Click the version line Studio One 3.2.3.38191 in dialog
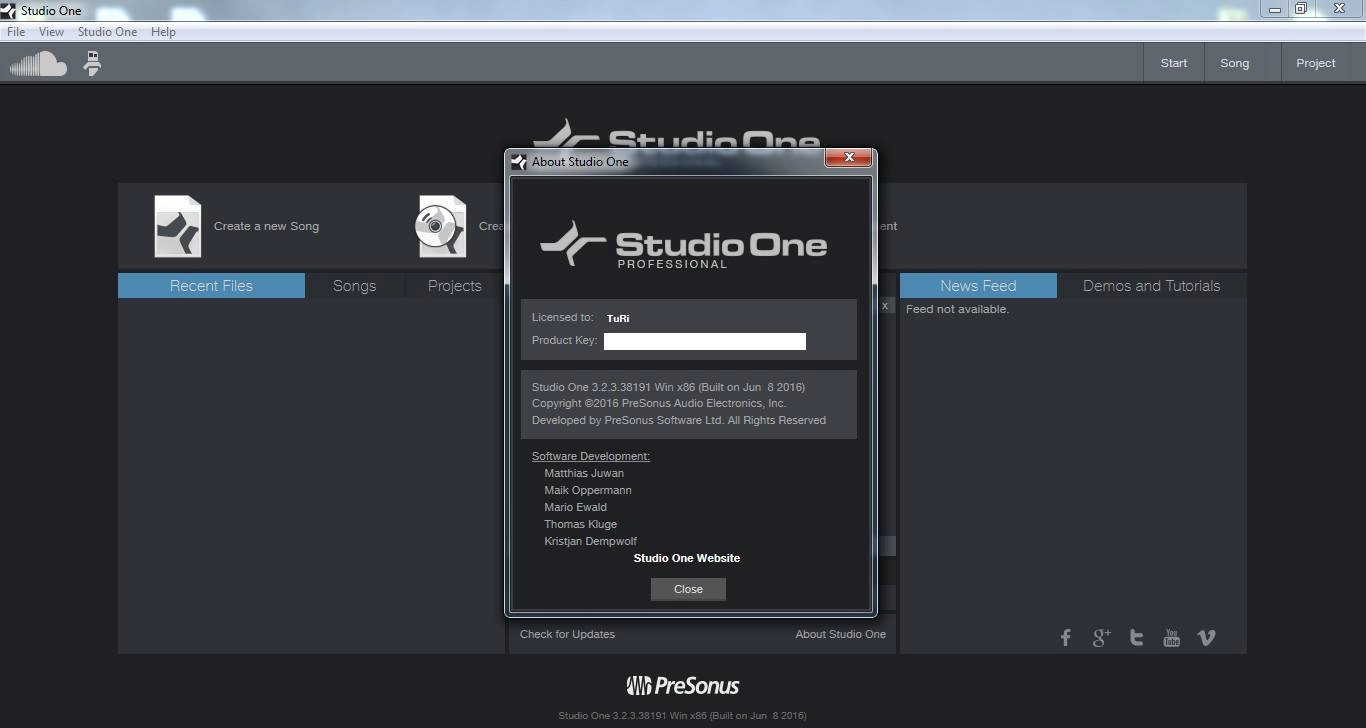Screen dimensions: 1366x728 (668, 387)
